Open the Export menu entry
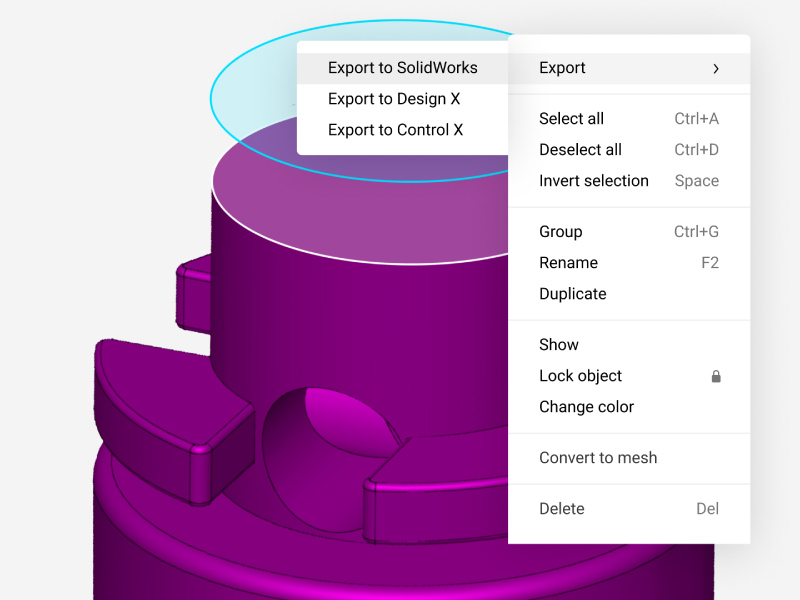 click(x=562, y=68)
